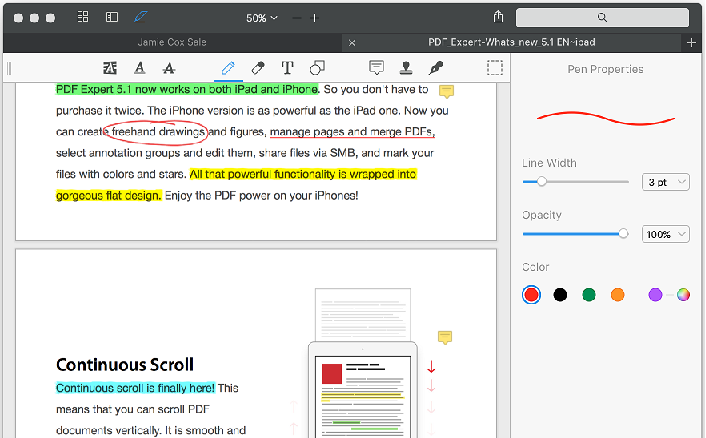Click the Opacity slider
This screenshot has width=706, height=438.
click(575, 234)
